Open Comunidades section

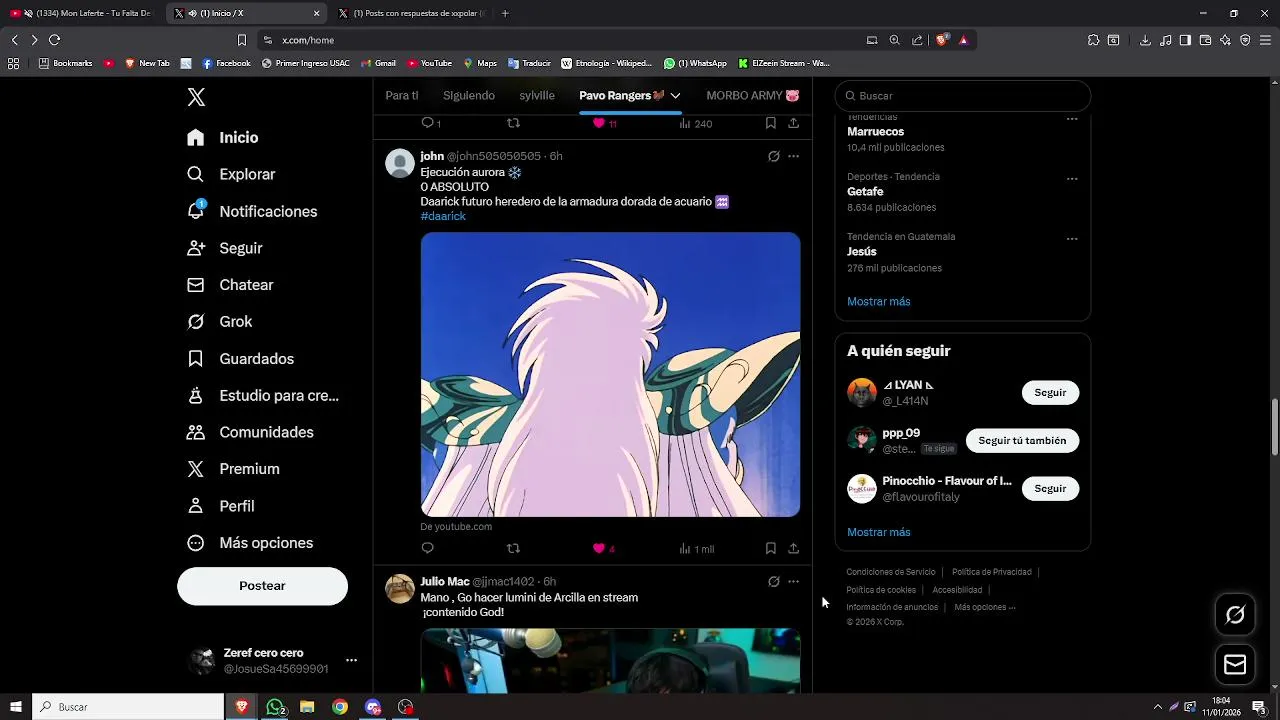250,432
